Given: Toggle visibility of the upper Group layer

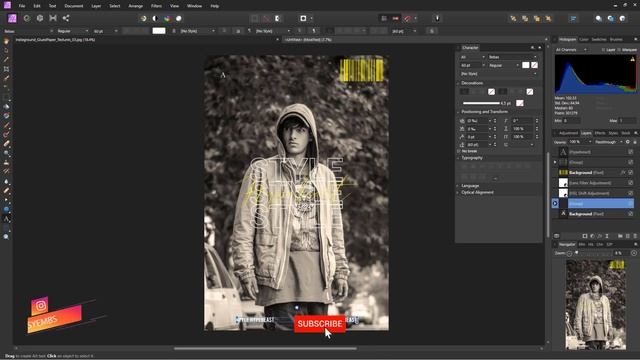Looking at the screenshot, I should (631, 162).
